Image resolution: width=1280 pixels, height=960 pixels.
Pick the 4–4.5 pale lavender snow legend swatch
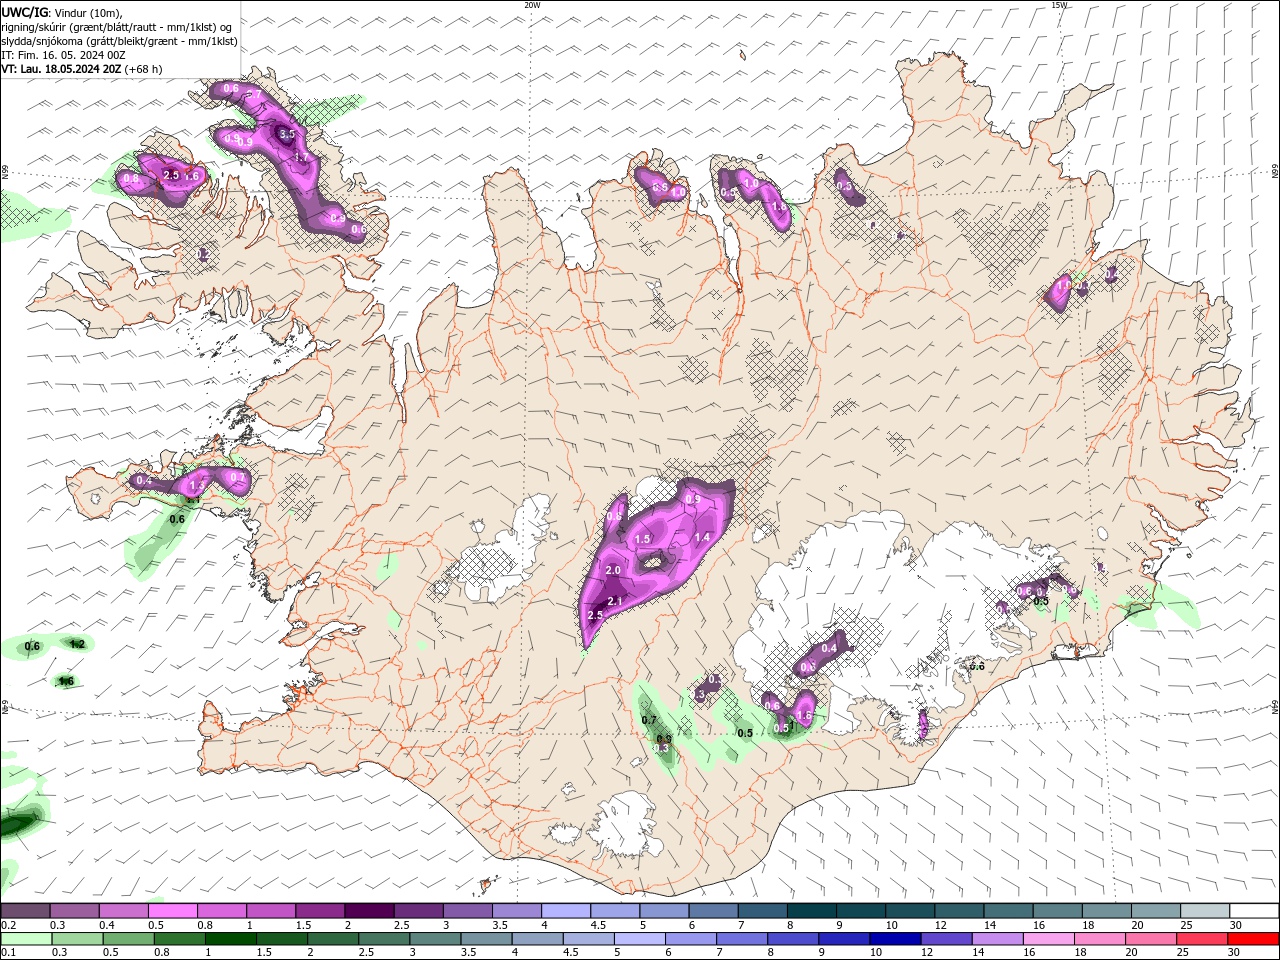click(566, 911)
